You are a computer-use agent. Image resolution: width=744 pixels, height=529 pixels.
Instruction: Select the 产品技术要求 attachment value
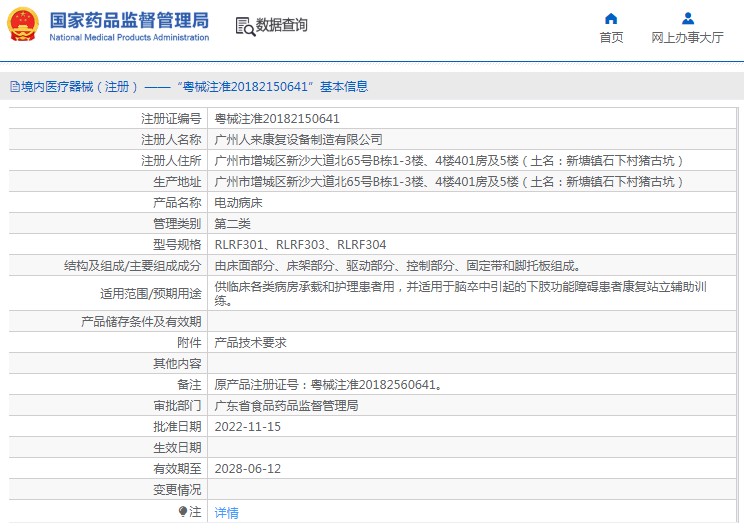(x=251, y=343)
